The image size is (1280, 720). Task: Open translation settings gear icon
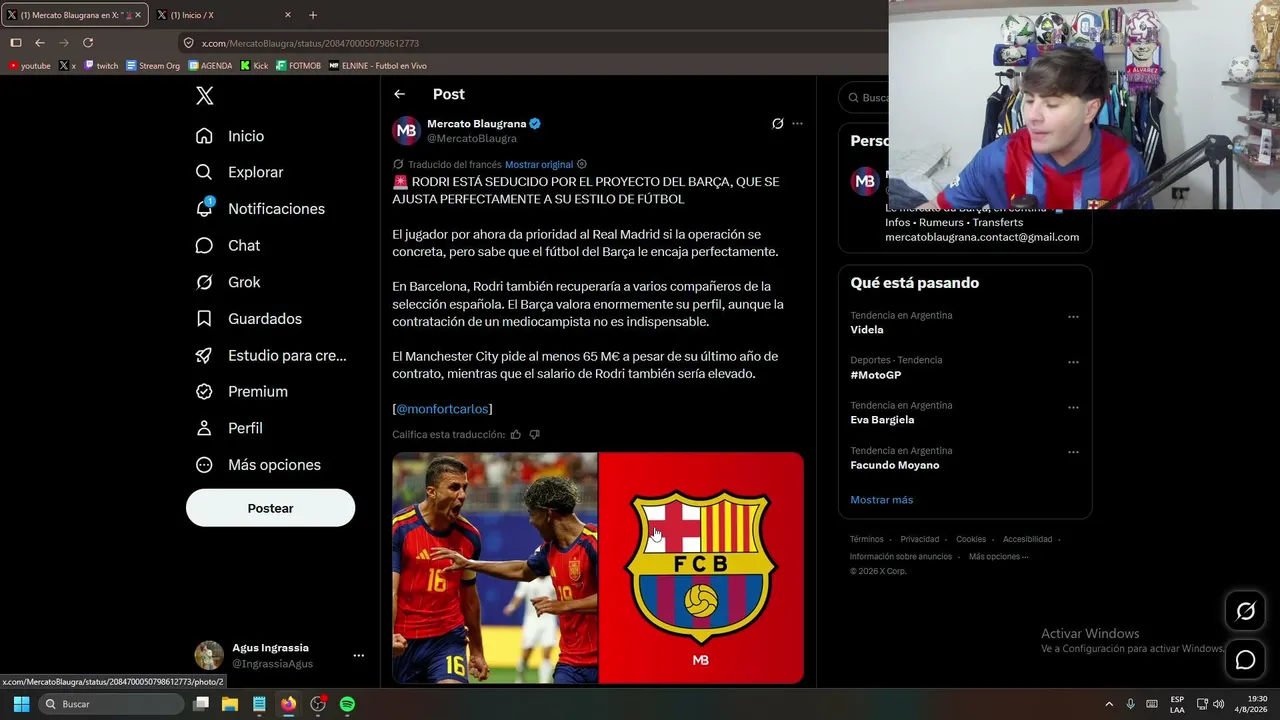[582, 164]
